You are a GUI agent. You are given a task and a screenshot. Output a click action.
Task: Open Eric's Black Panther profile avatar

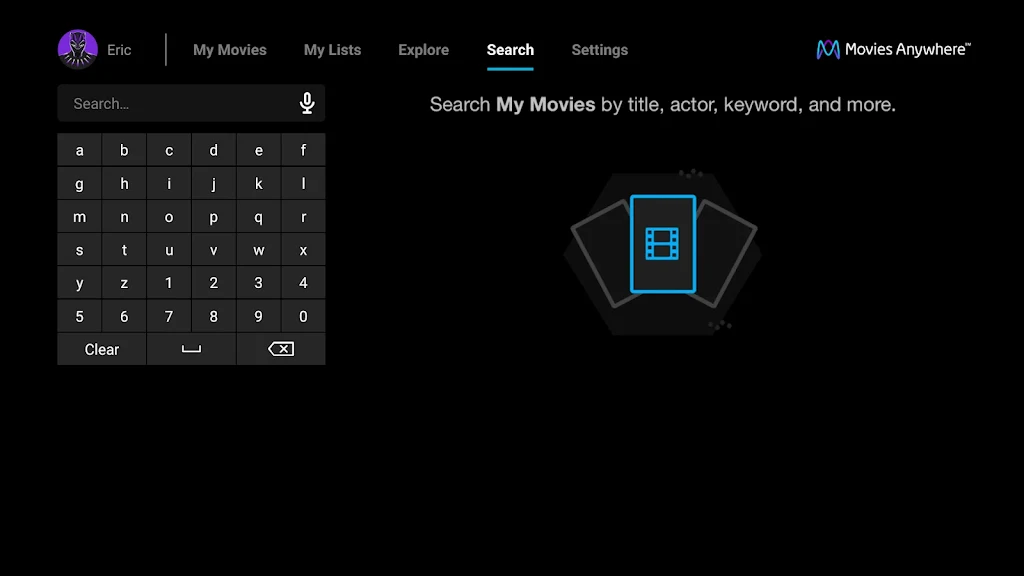pyautogui.click(x=78, y=50)
